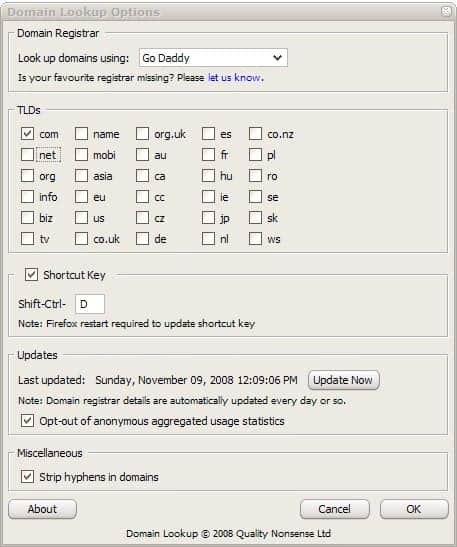Click the last updated date text

[196, 380]
